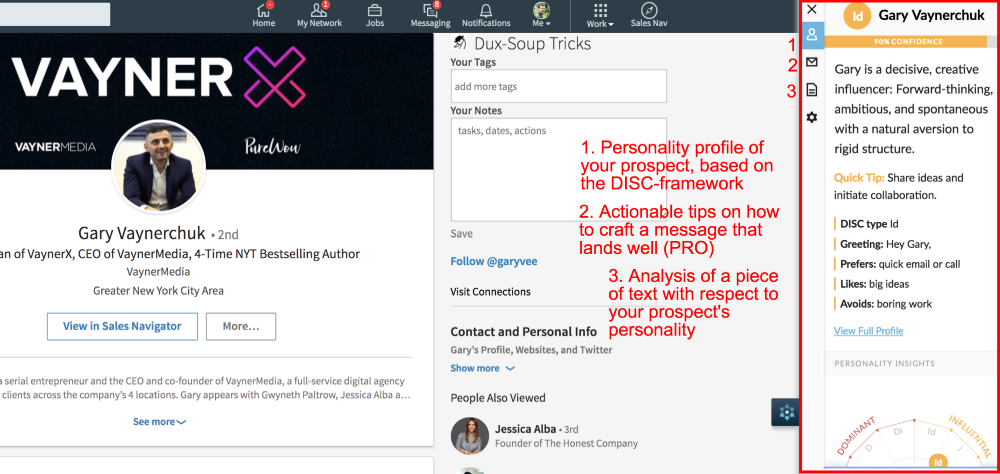The width and height of the screenshot is (1000, 474).
Task: Click the VaynerMedia company name
Action: (x=158, y=272)
